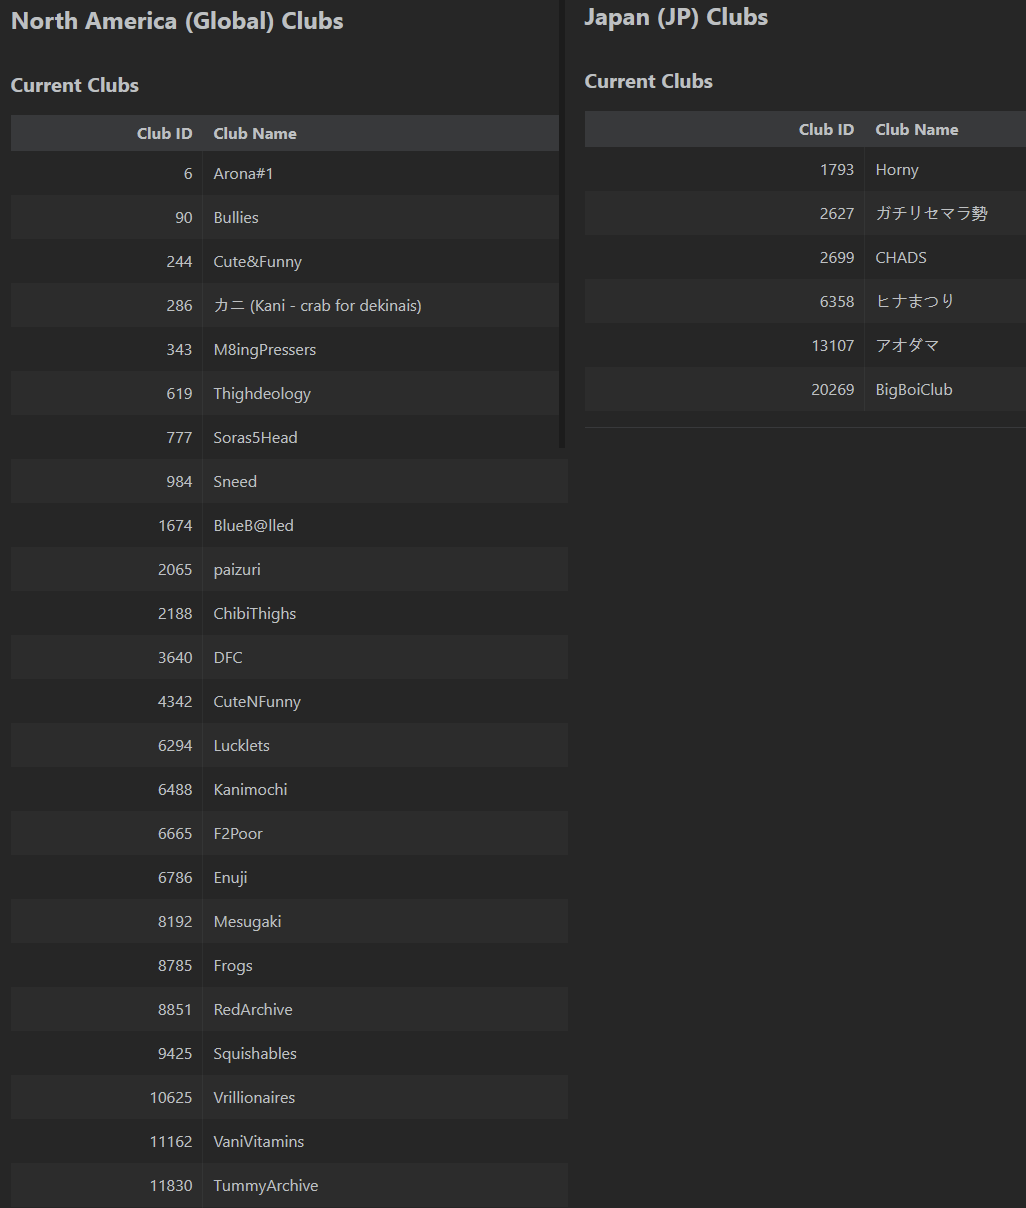Click club ID 6 cell

coord(107,173)
